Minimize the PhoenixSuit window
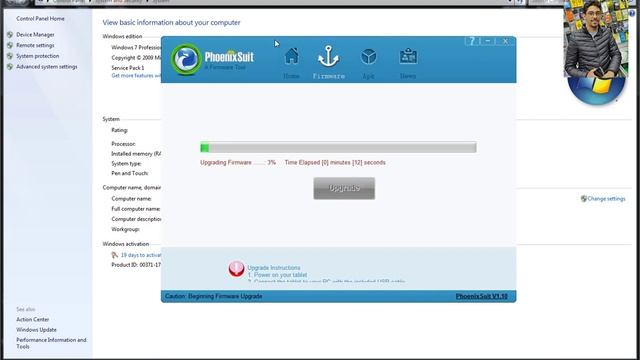This screenshot has height=360, width=640. [x=488, y=41]
